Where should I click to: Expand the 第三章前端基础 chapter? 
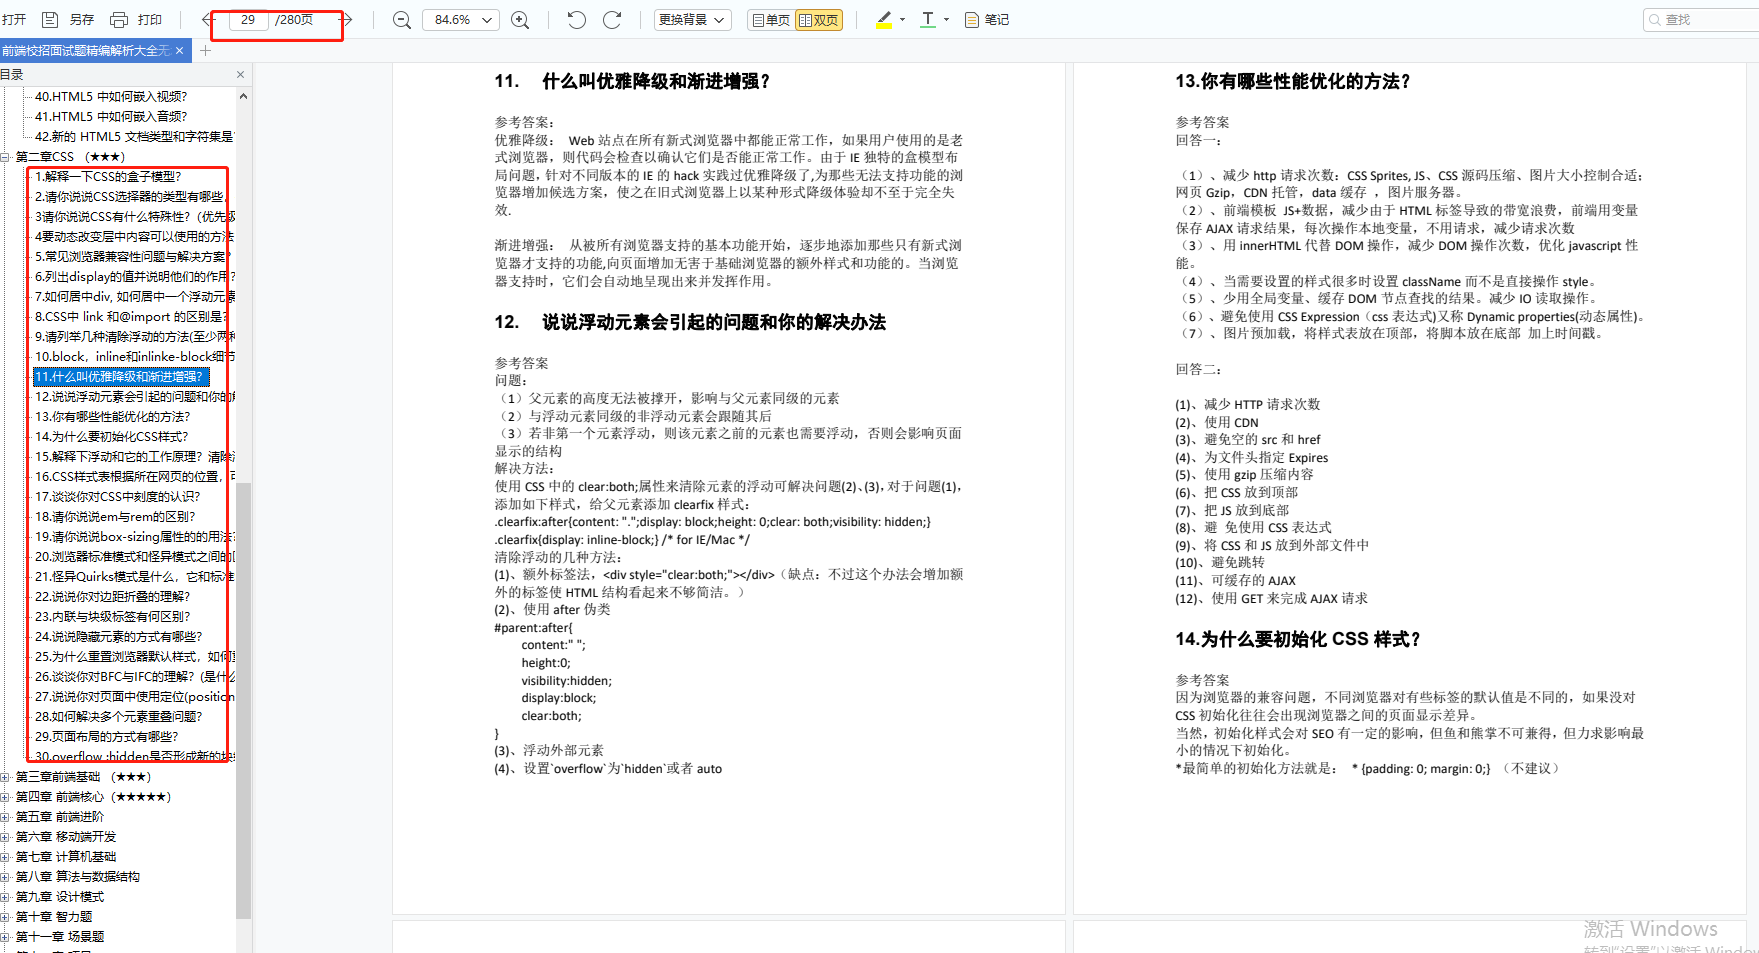click(x=6, y=777)
